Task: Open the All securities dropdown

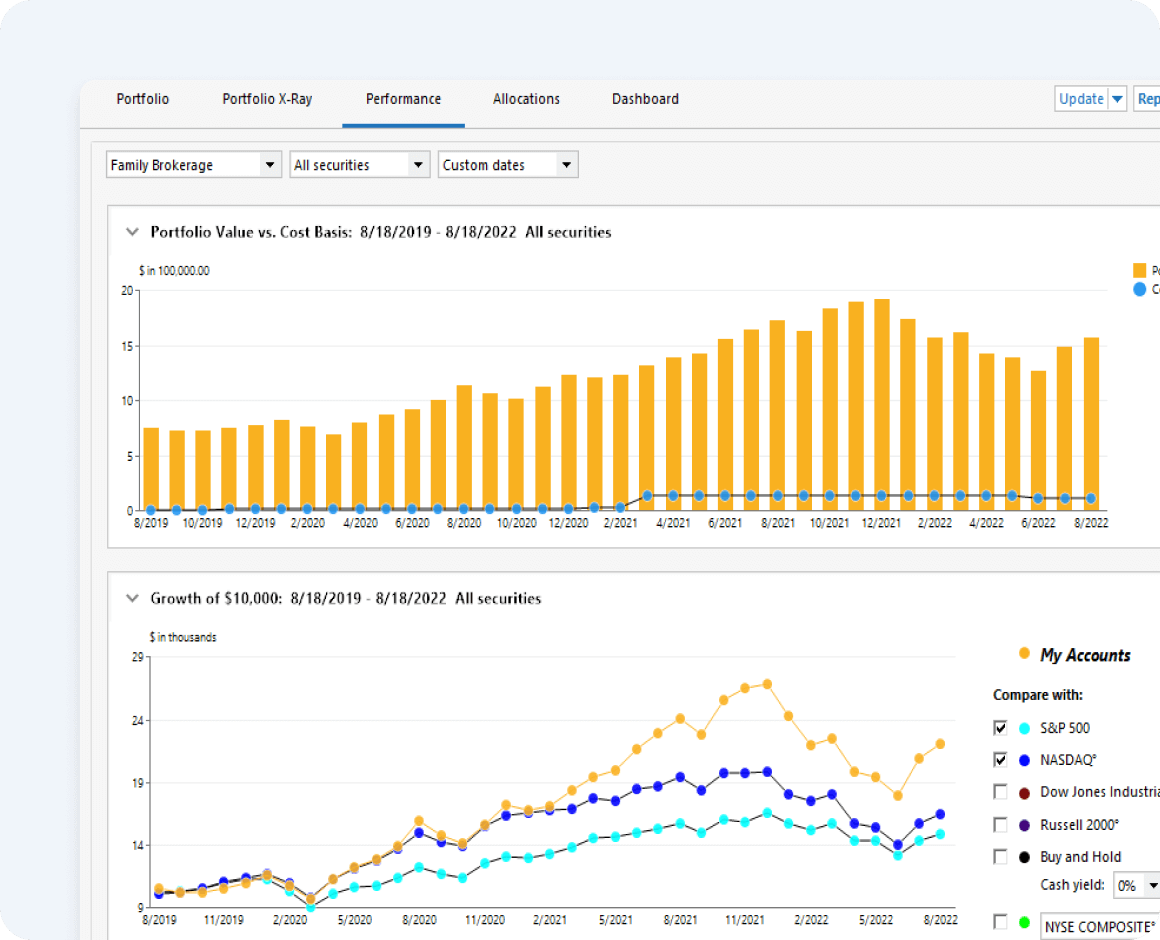Action: click(x=420, y=164)
